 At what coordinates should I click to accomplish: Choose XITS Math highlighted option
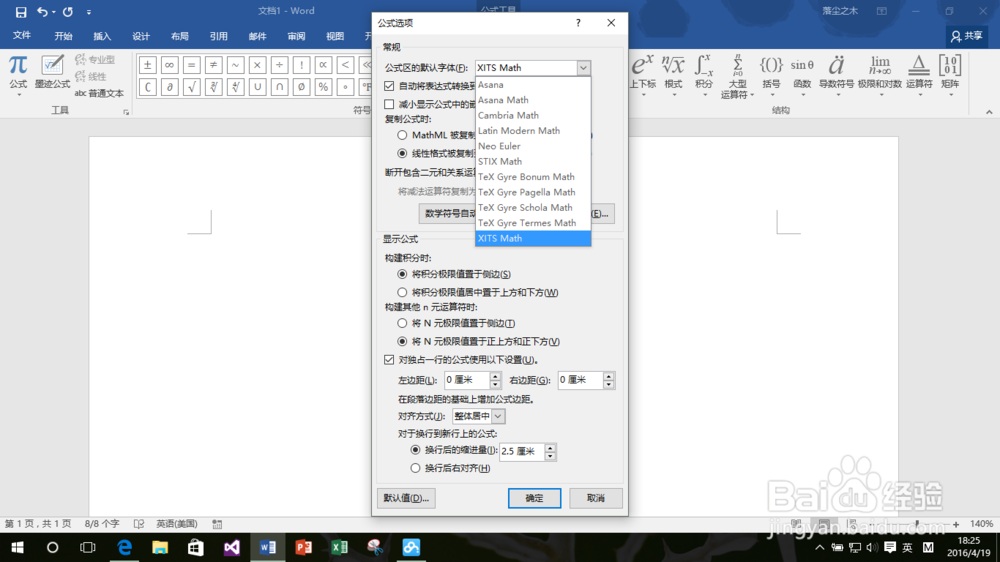tap(533, 238)
